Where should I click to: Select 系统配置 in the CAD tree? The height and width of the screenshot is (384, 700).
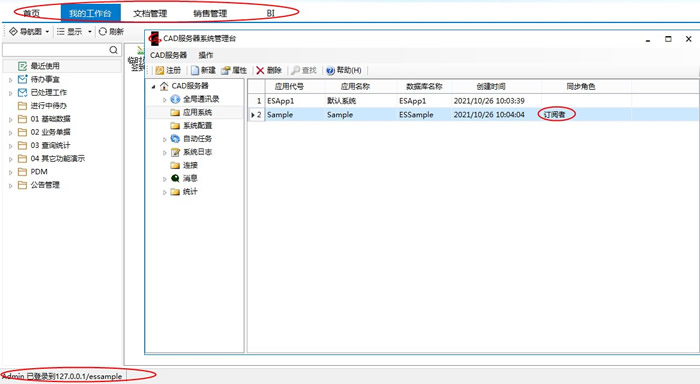click(197, 125)
